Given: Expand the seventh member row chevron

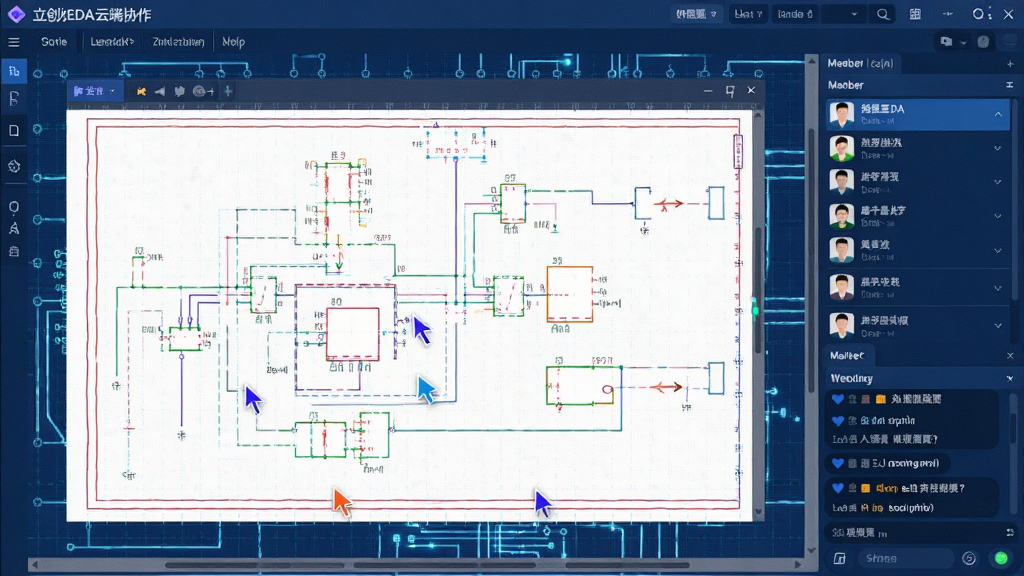Looking at the screenshot, I should coord(998,325).
